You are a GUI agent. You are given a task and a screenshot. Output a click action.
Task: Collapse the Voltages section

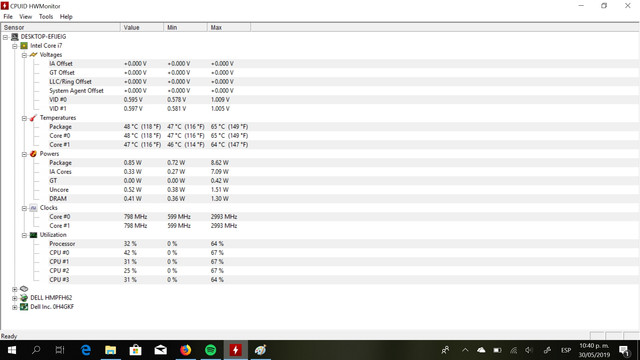[24, 55]
